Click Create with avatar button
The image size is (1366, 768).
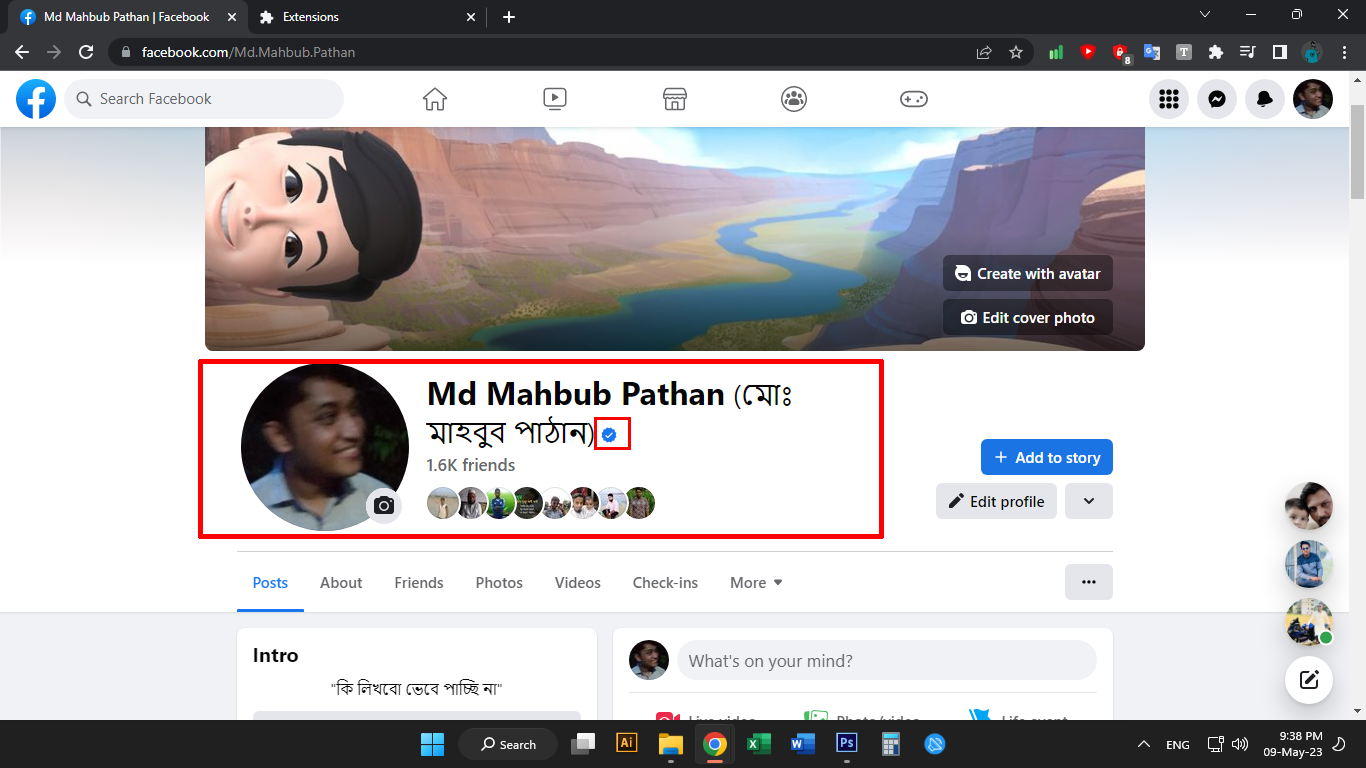point(1028,273)
